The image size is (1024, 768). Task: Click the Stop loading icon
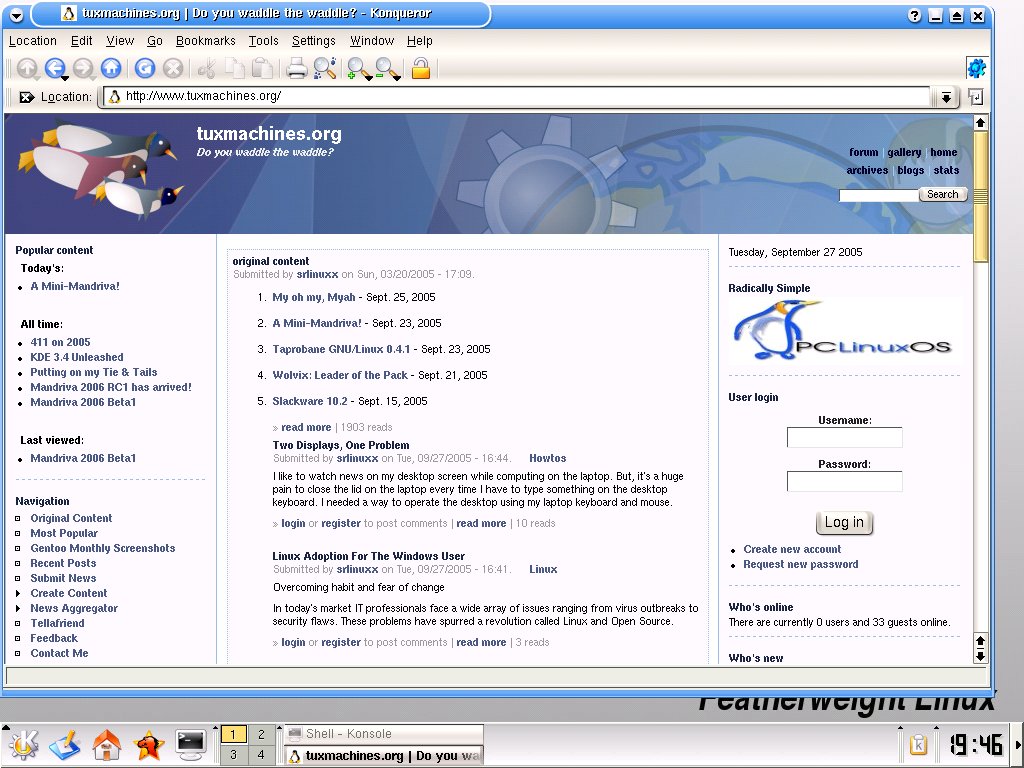(x=173, y=68)
